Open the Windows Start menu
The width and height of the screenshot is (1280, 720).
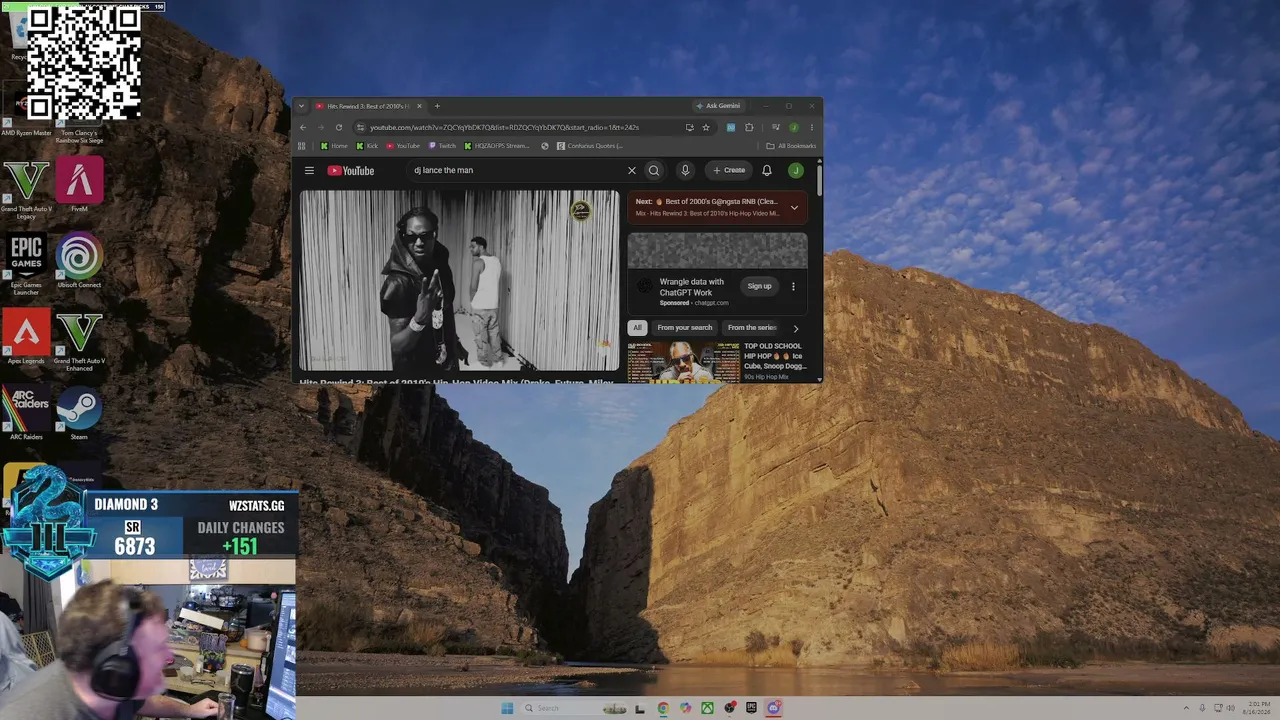coord(507,708)
